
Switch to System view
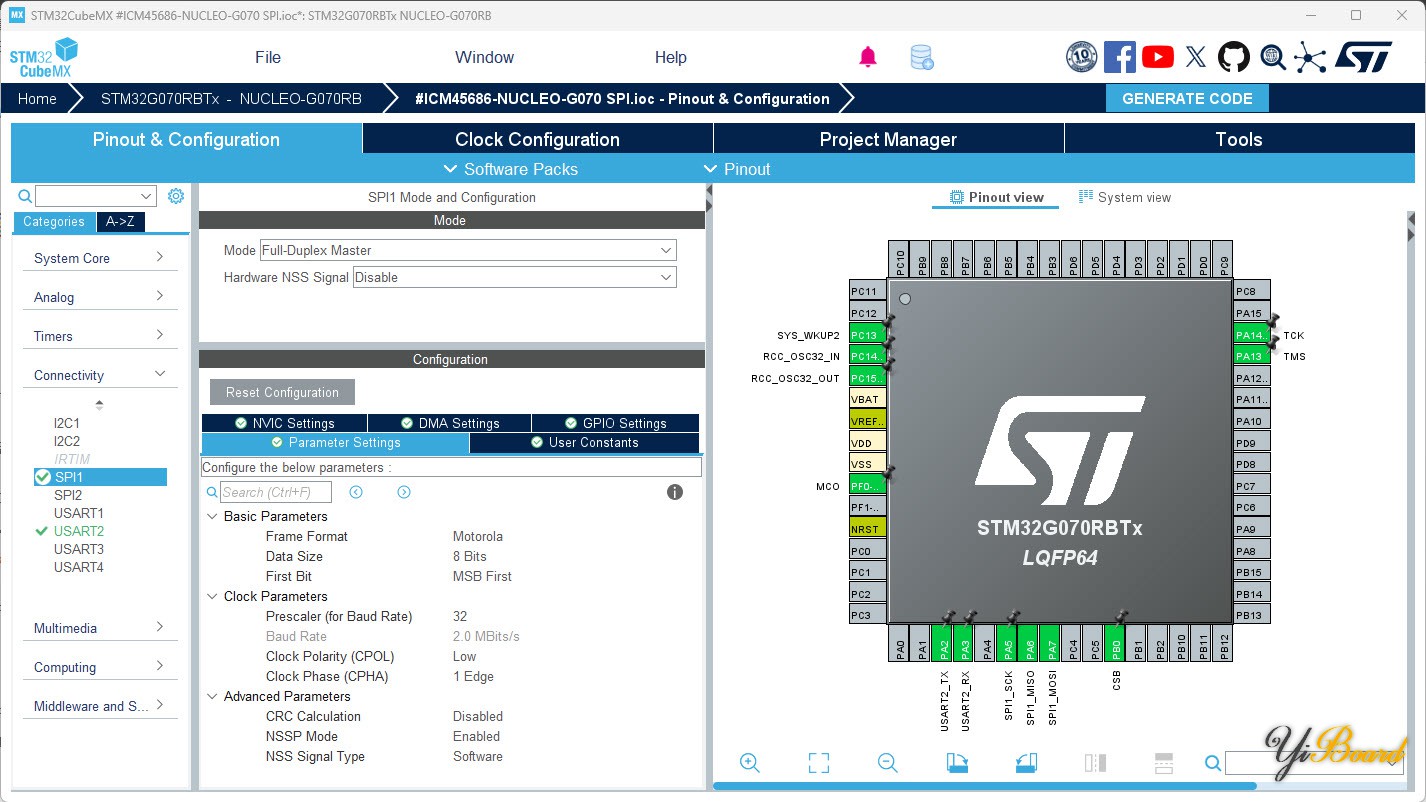click(x=1124, y=197)
